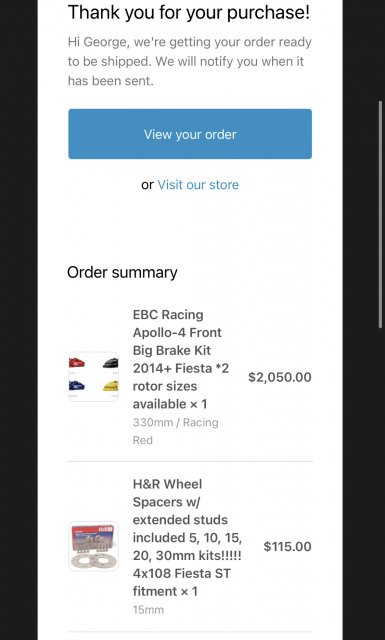Viewport: 385px width, 640px height.
Task: Click the $115.00 price
Action: point(287,547)
